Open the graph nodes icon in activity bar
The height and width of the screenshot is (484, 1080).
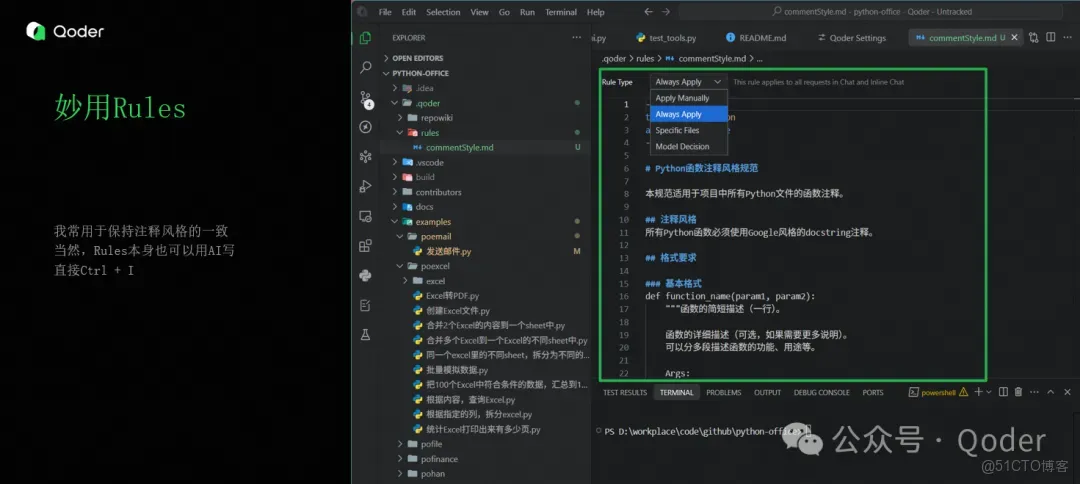pyautogui.click(x=366, y=157)
